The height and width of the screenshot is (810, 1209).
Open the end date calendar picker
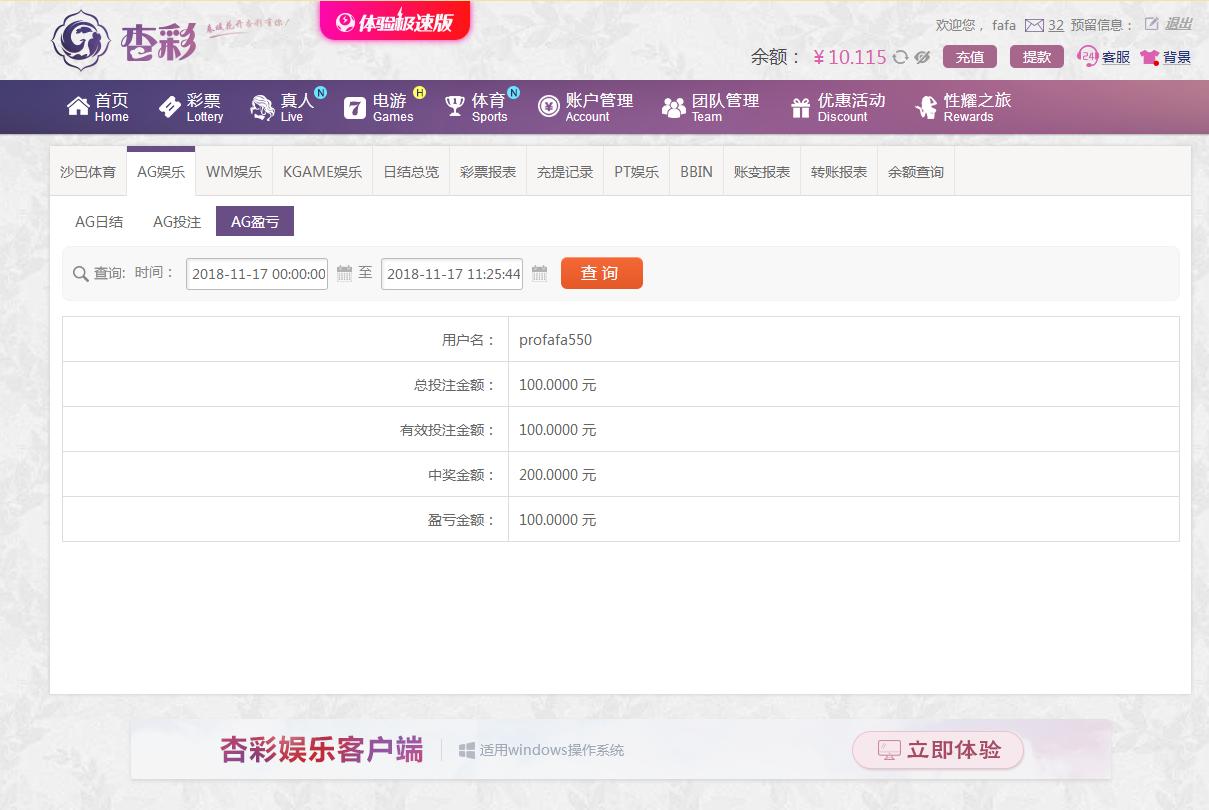pos(539,273)
